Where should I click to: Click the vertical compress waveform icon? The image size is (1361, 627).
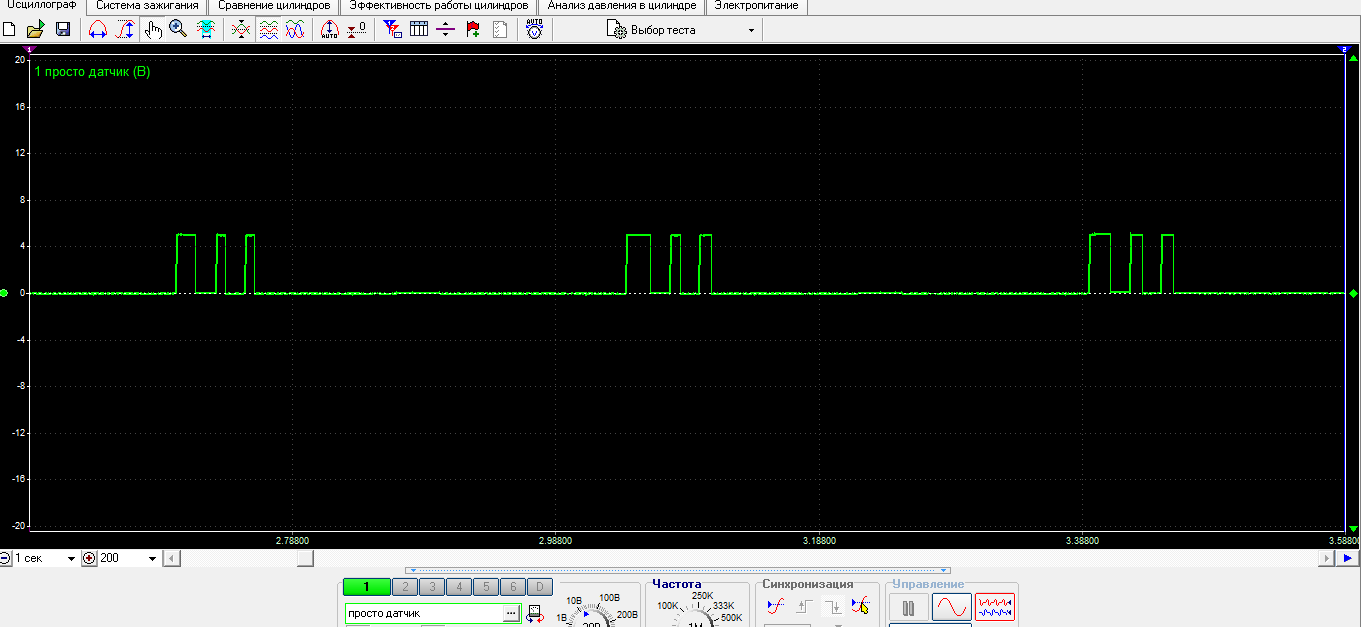(240, 30)
